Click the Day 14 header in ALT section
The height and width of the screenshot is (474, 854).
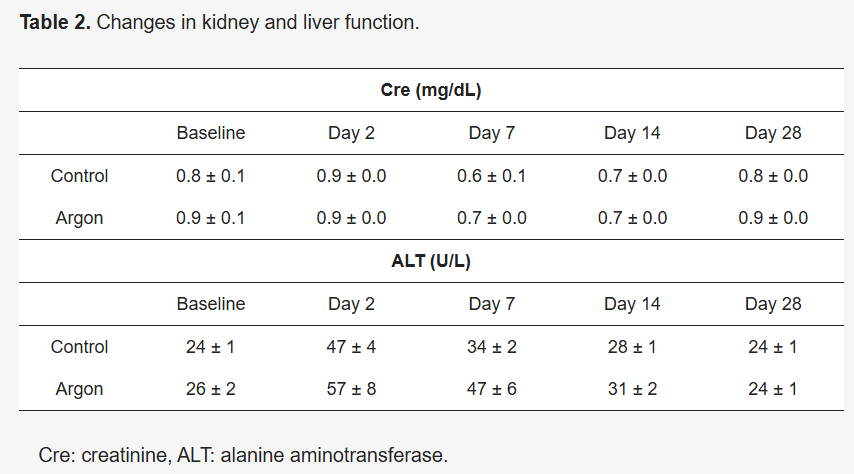[632, 304]
